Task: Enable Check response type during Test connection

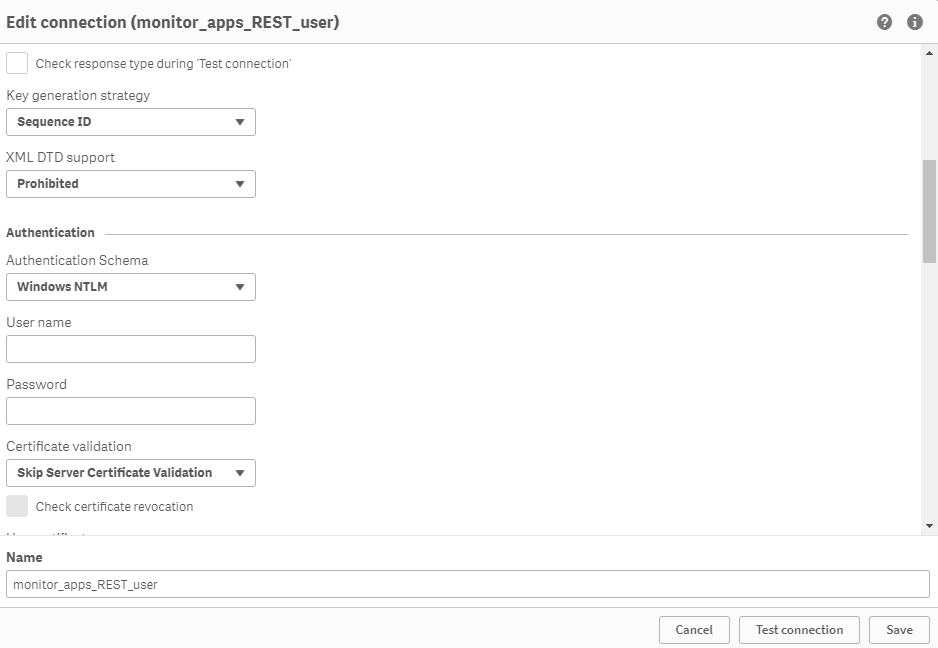Action: pyautogui.click(x=17, y=63)
